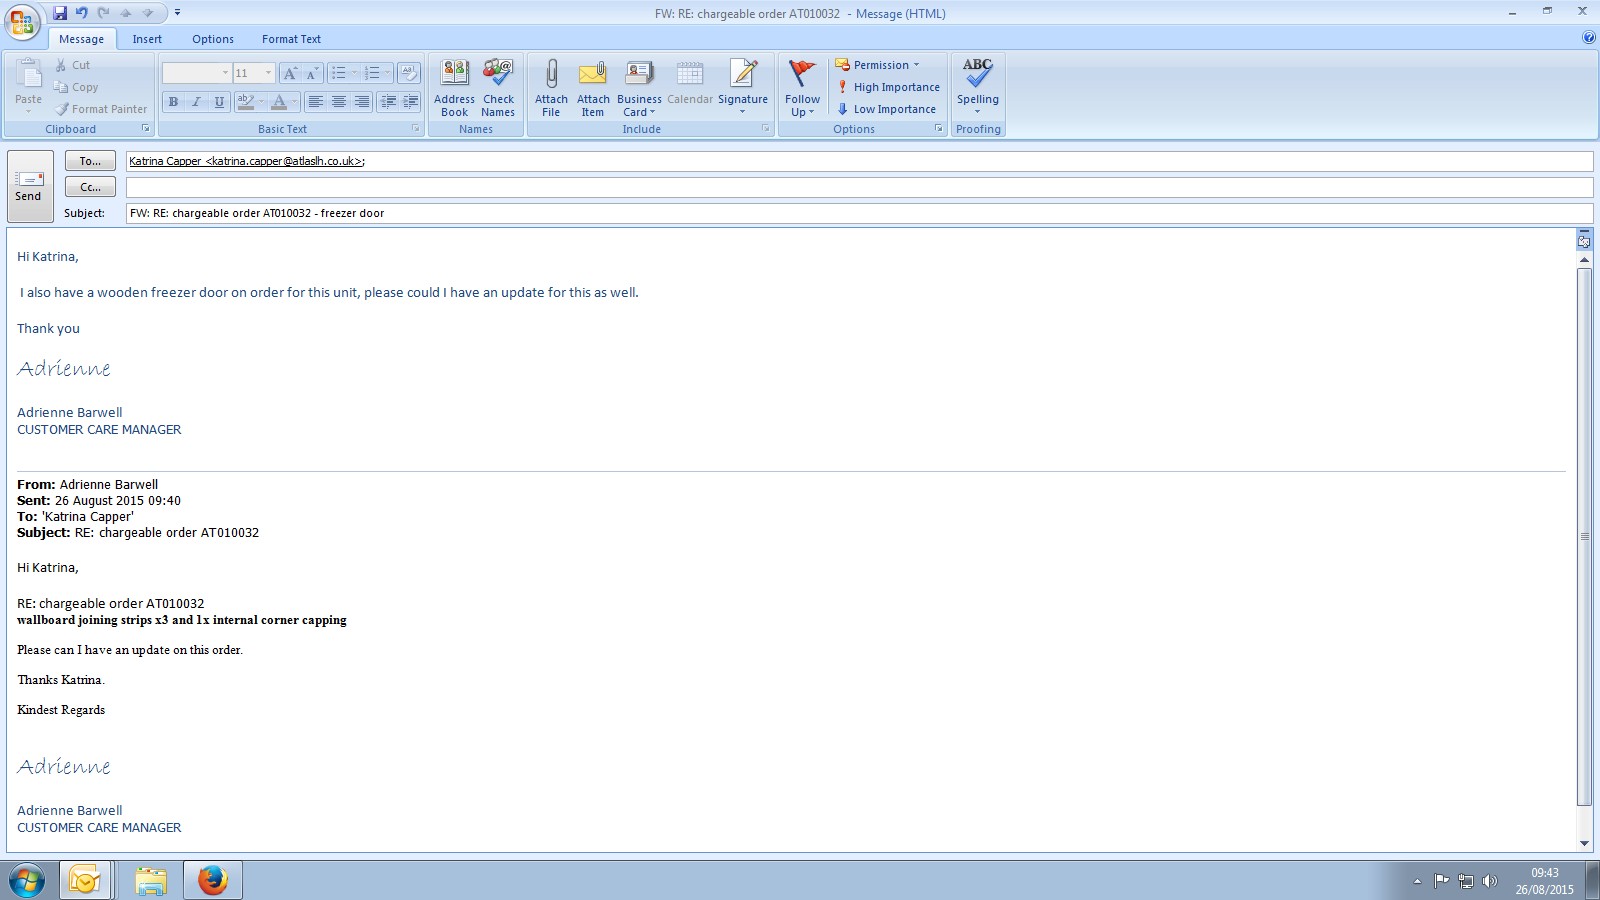The width and height of the screenshot is (1600, 900).
Task: Open the Follow Up flag menu
Action: [x=802, y=87]
